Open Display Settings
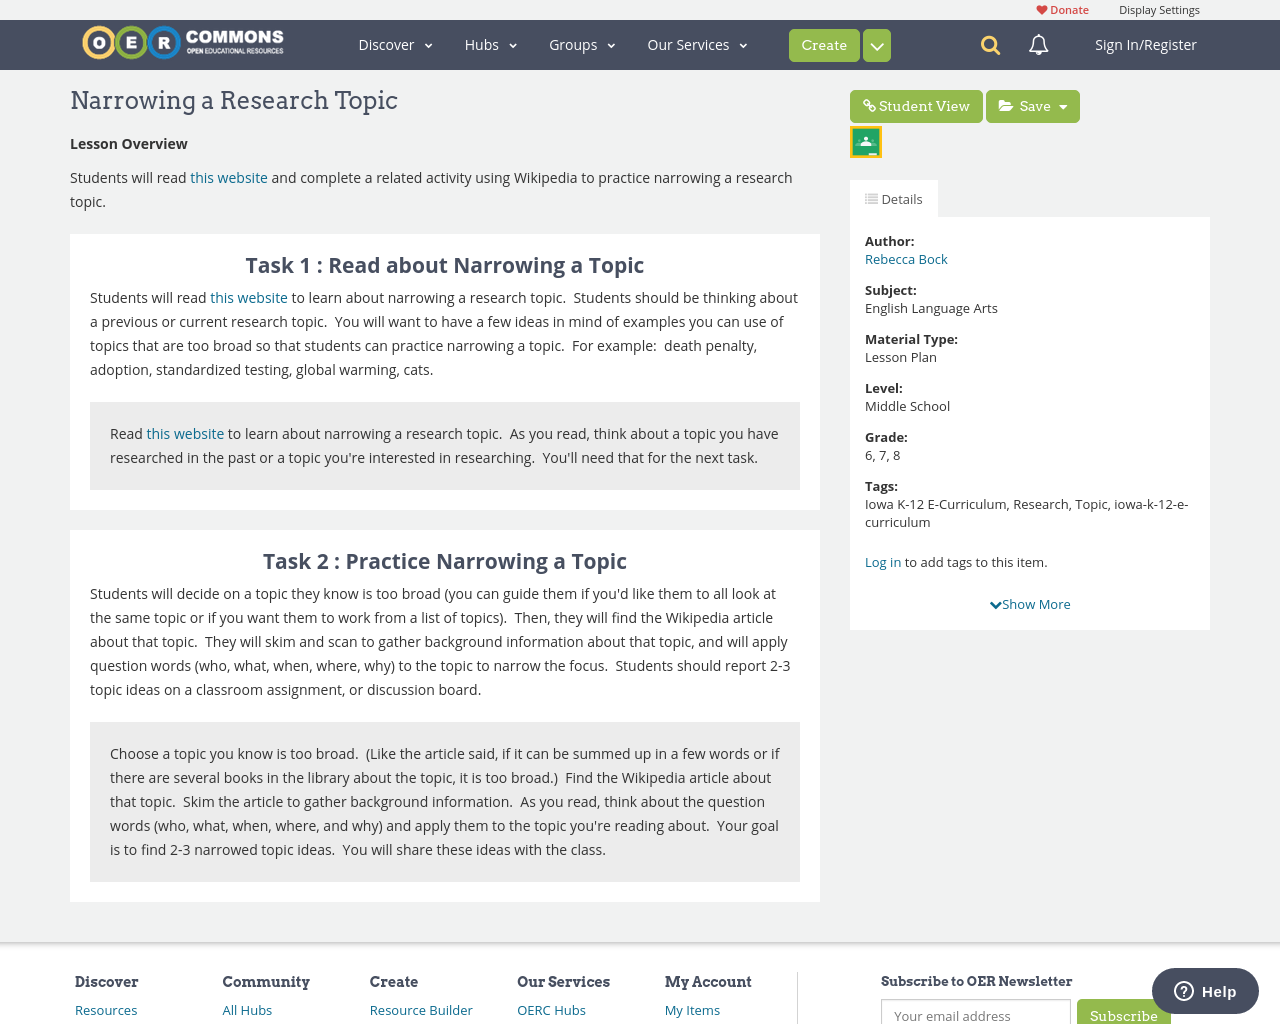Image resolution: width=1280 pixels, height=1024 pixels. 1159,8
